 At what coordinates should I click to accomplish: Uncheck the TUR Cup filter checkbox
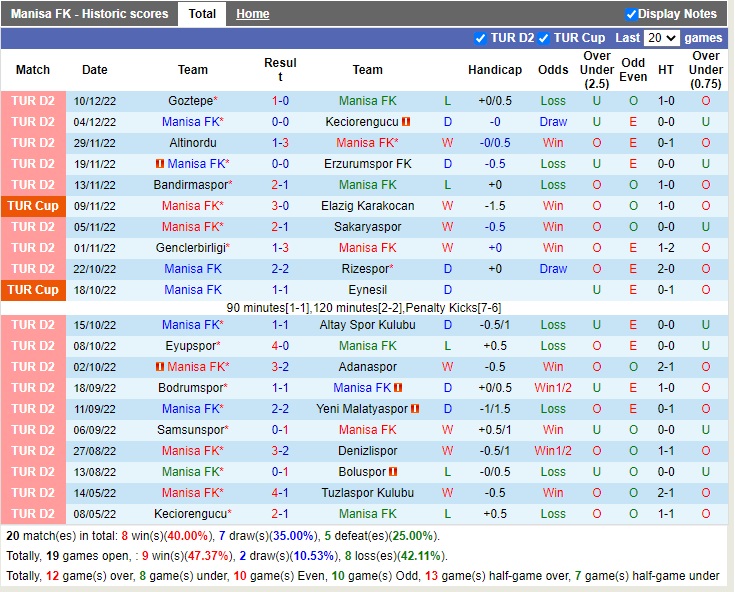click(544, 38)
